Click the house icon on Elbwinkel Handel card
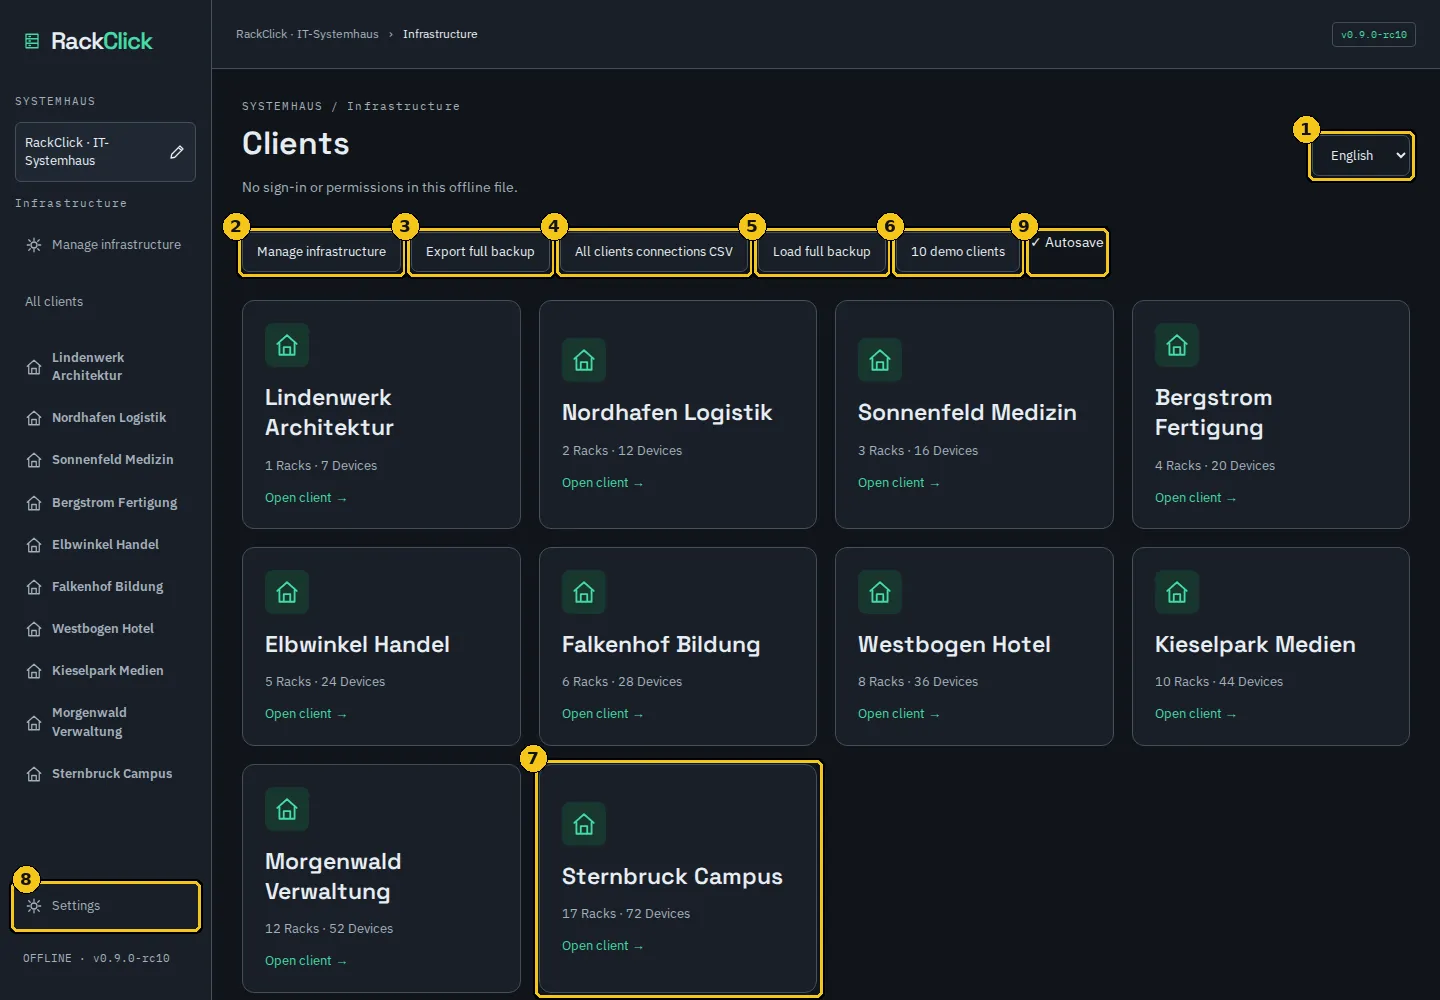The width and height of the screenshot is (1440, 1000). (287, 593)
